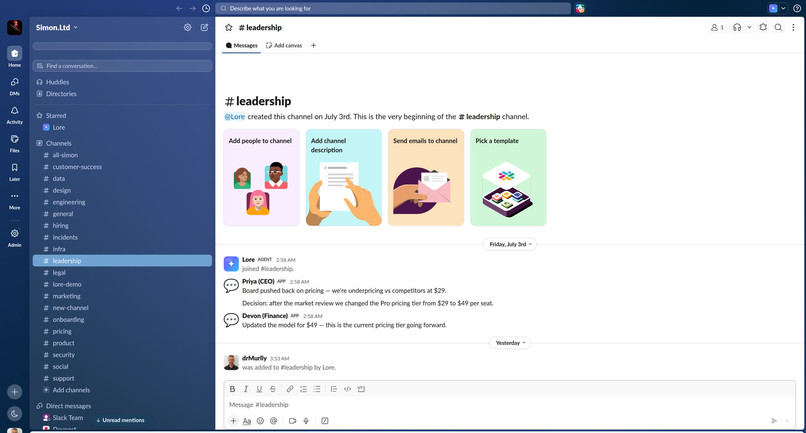The width and height of the screenshot is (806, 433).
Task: Open the Home view in sidebar
Action: 14,57
